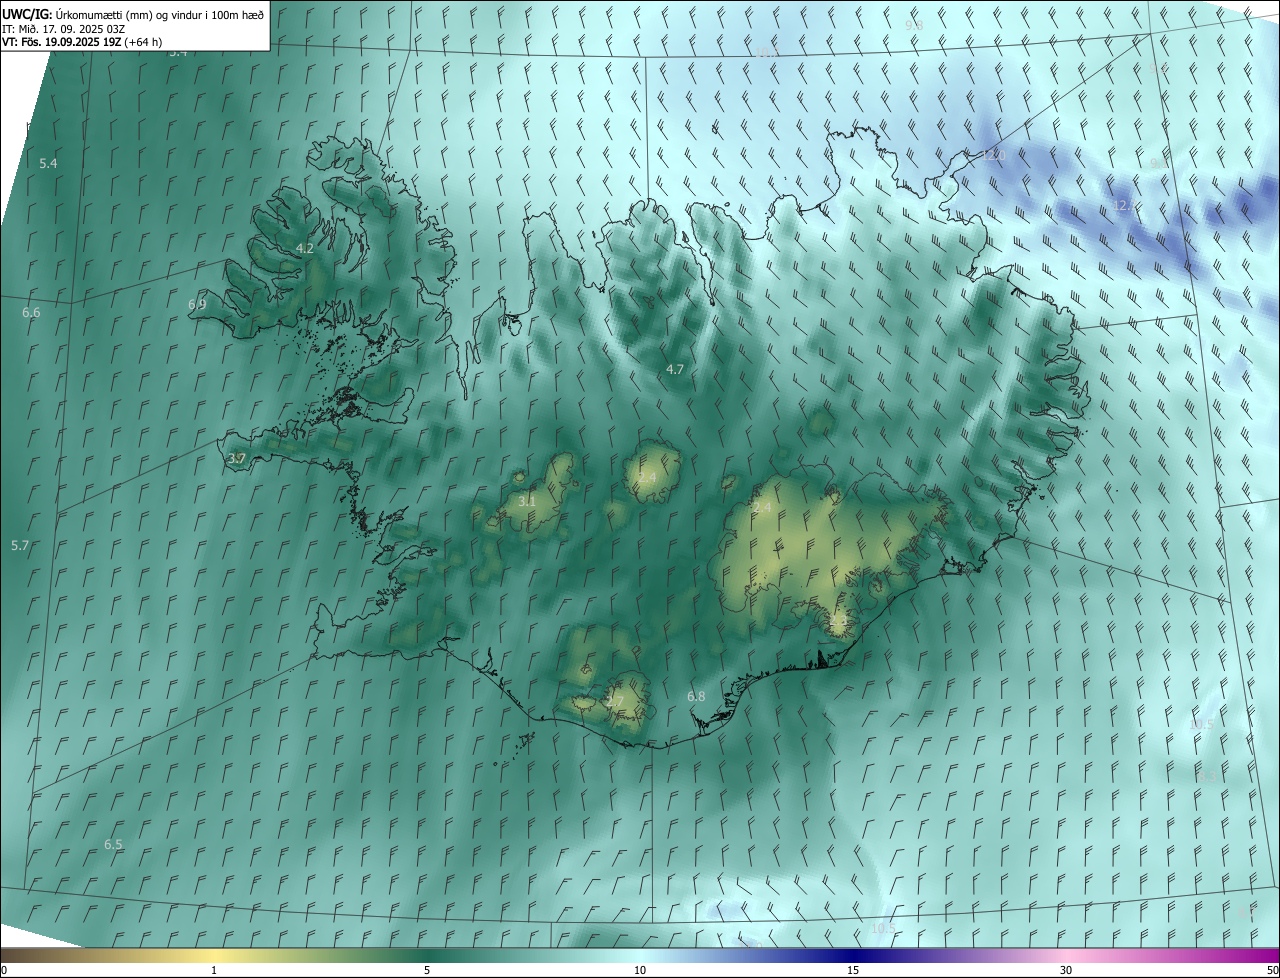Click the map title 'Úrkomumætti (mm) og vindur'
The height and width of the screenshot is (978, 1280).
click(x=131, y=14)
